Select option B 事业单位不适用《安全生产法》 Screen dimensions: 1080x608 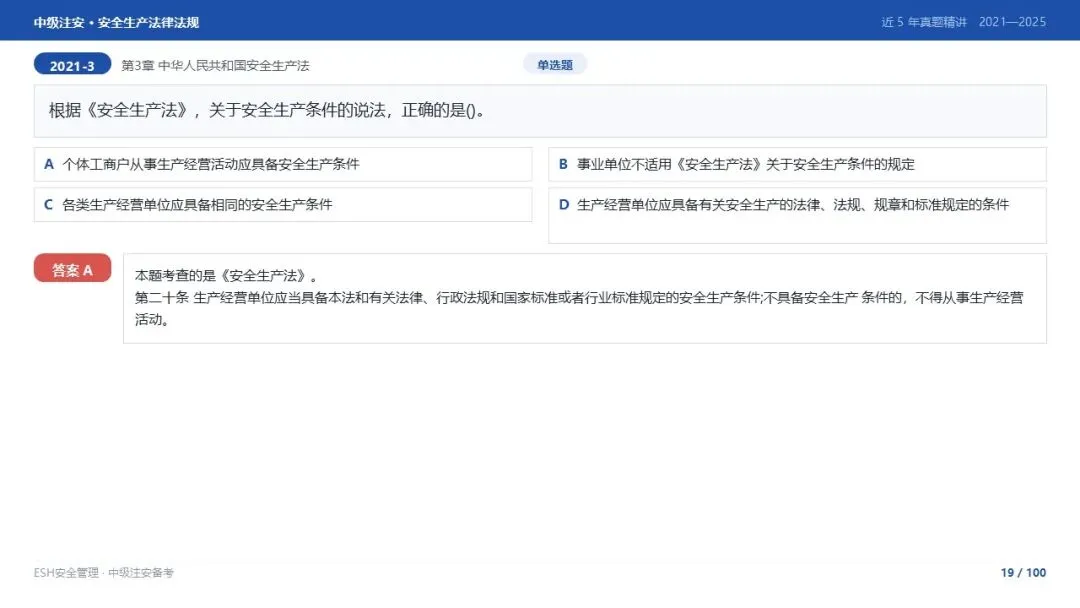(798, 165)
